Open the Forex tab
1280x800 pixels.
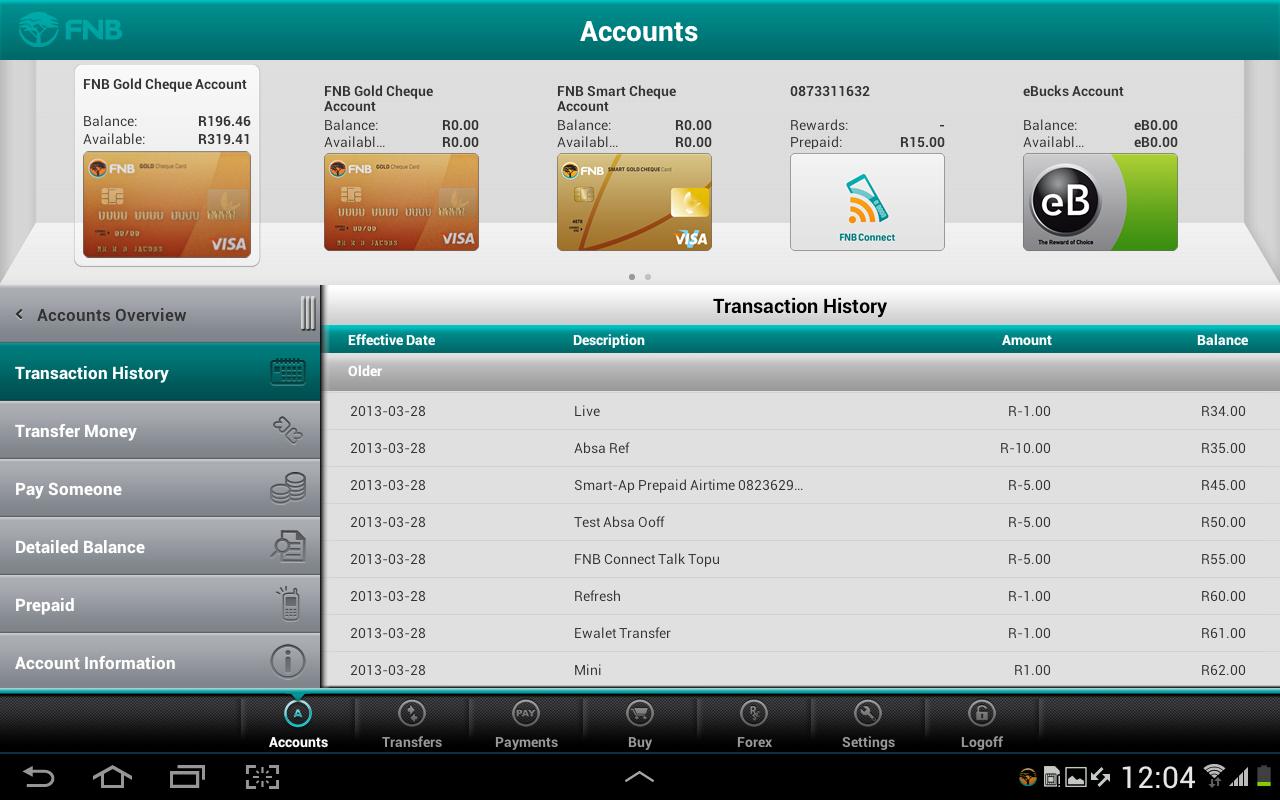pos(754,724)
